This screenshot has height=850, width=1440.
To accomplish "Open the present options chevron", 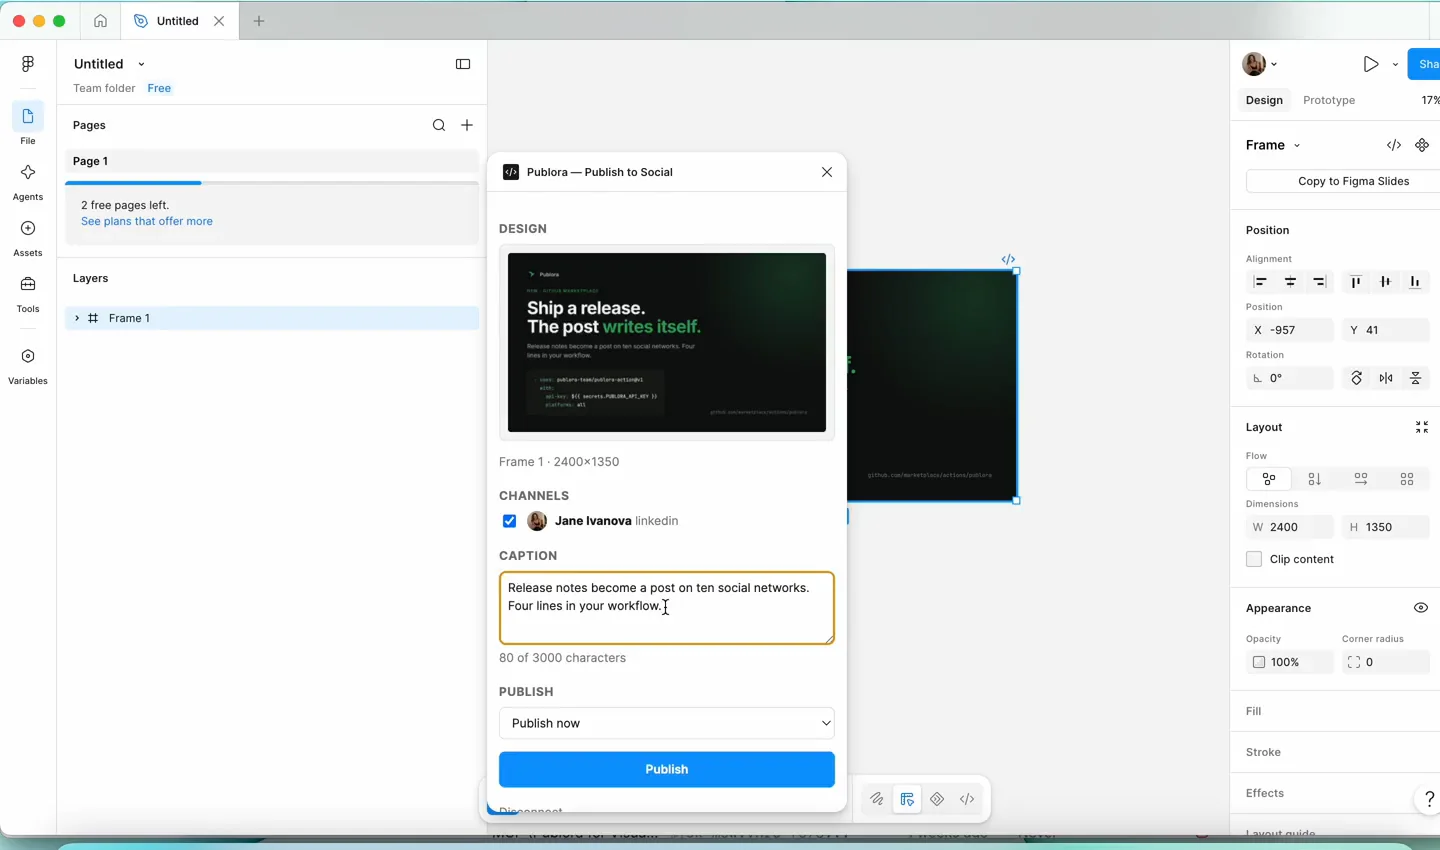I will (x=1395, y=64).
